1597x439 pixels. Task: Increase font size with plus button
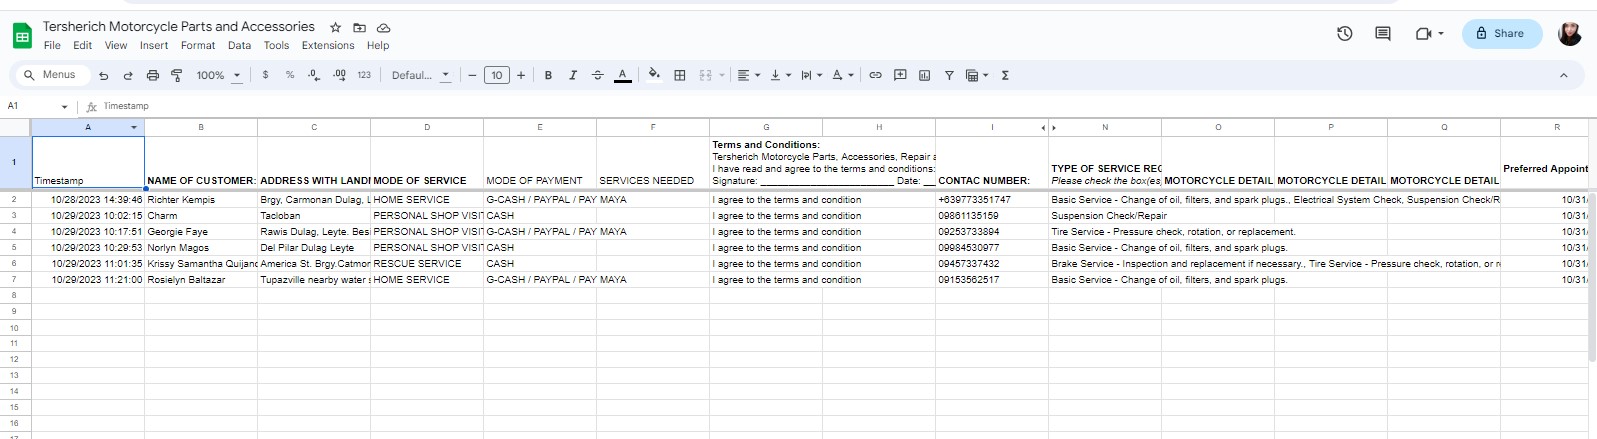tap(521, 75)
